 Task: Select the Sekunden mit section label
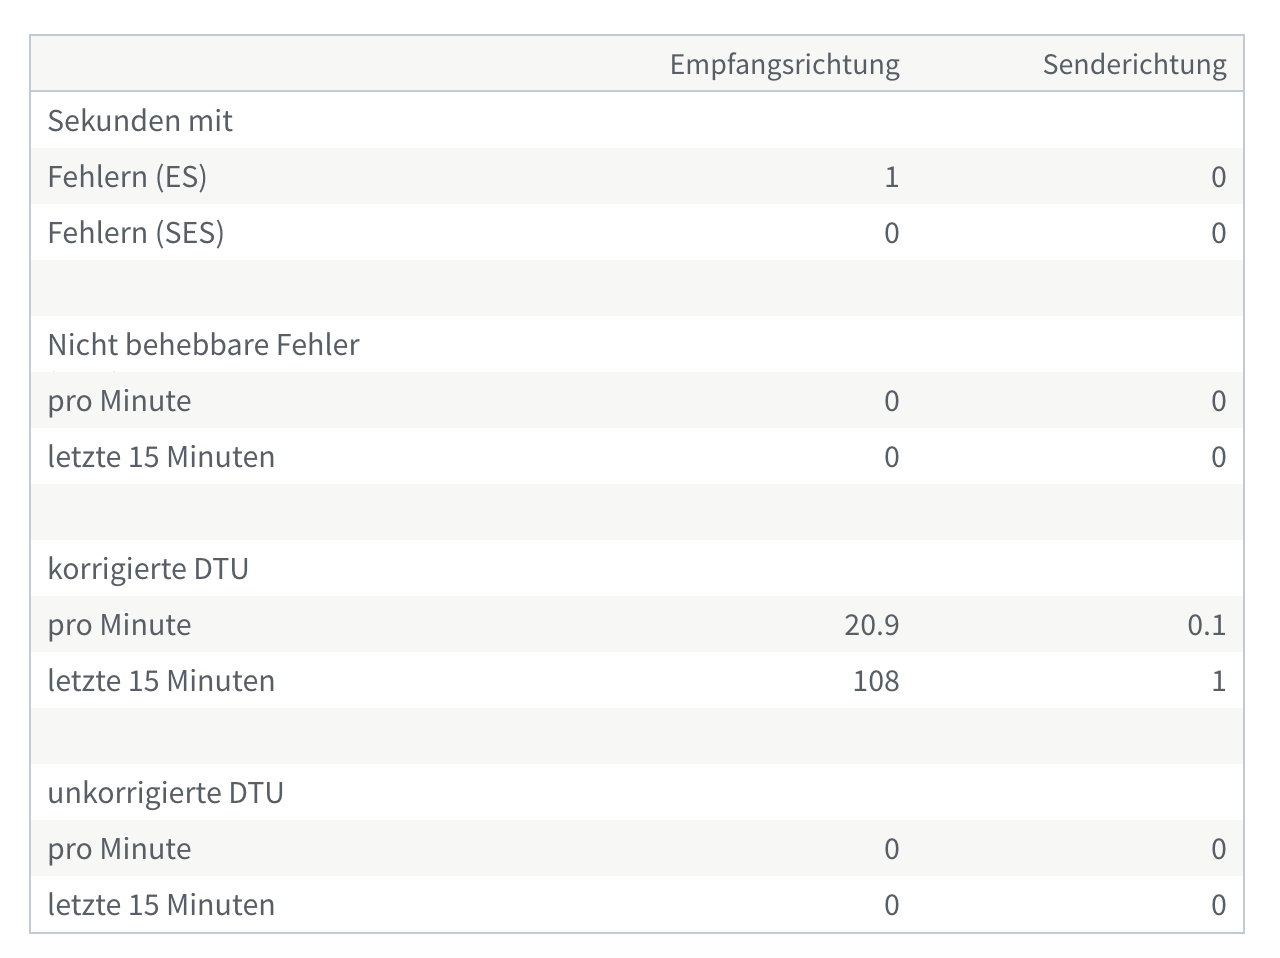(x=140, y=121)
